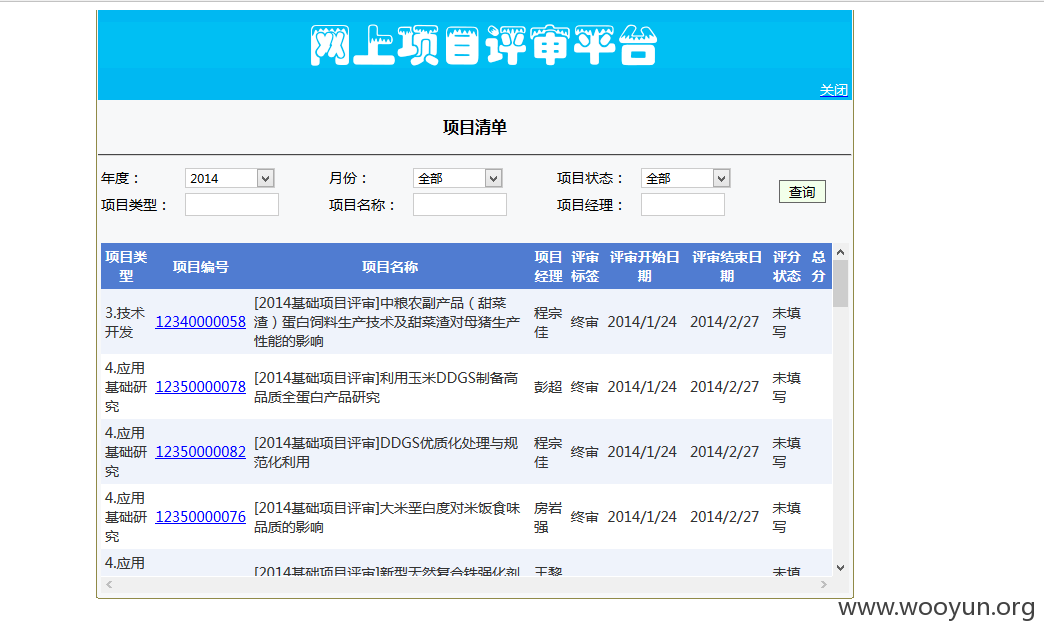Viewport: 1044px width, 636px height.
Task: Click the 评审标签 column header
Action: coord(585,266)
